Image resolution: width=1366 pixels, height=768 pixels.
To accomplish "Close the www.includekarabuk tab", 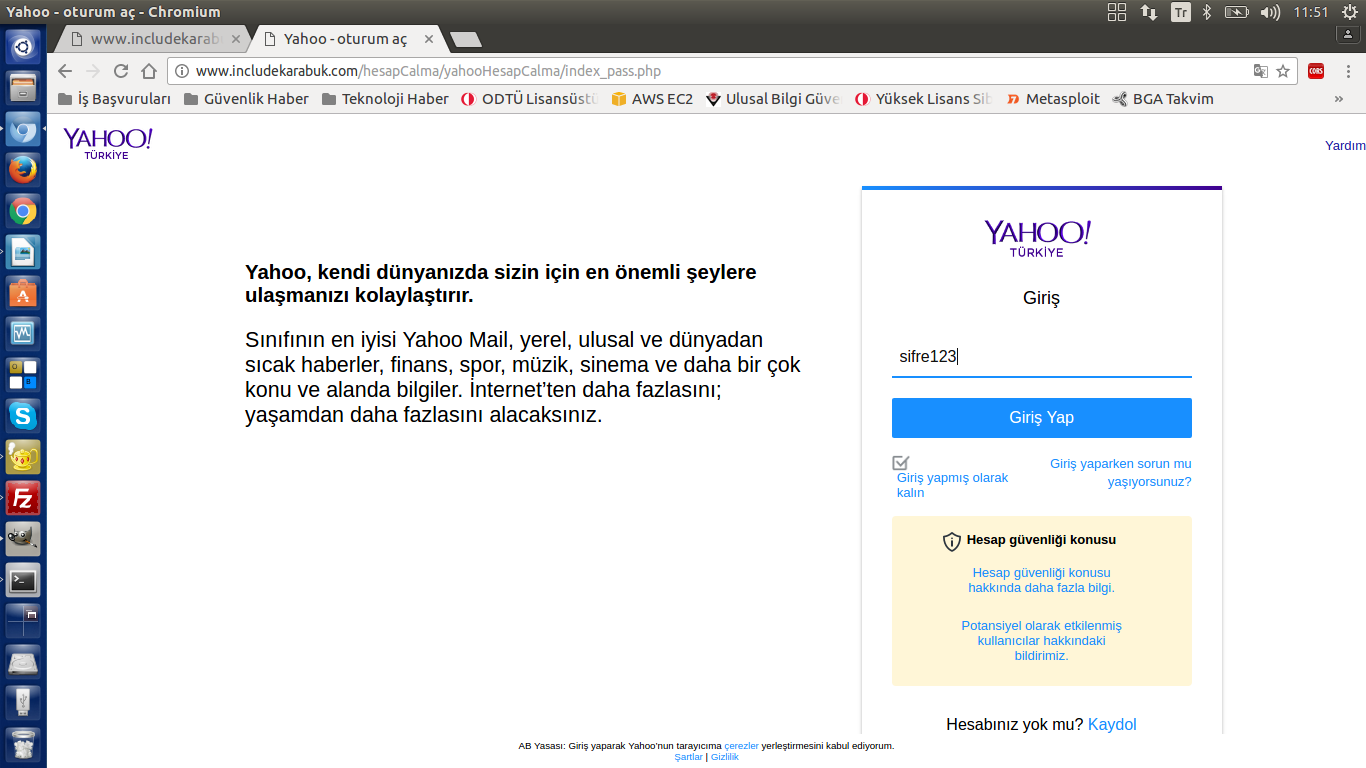I will pos(236,39).
